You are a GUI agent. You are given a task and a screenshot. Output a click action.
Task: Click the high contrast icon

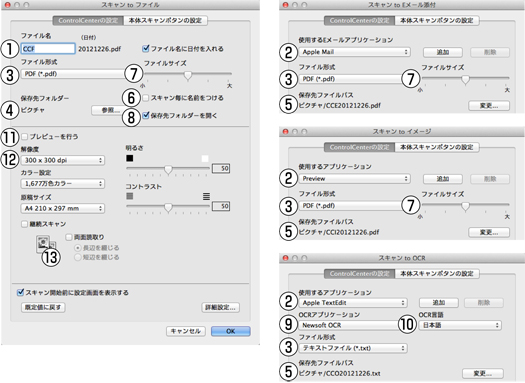click(206, 196)
